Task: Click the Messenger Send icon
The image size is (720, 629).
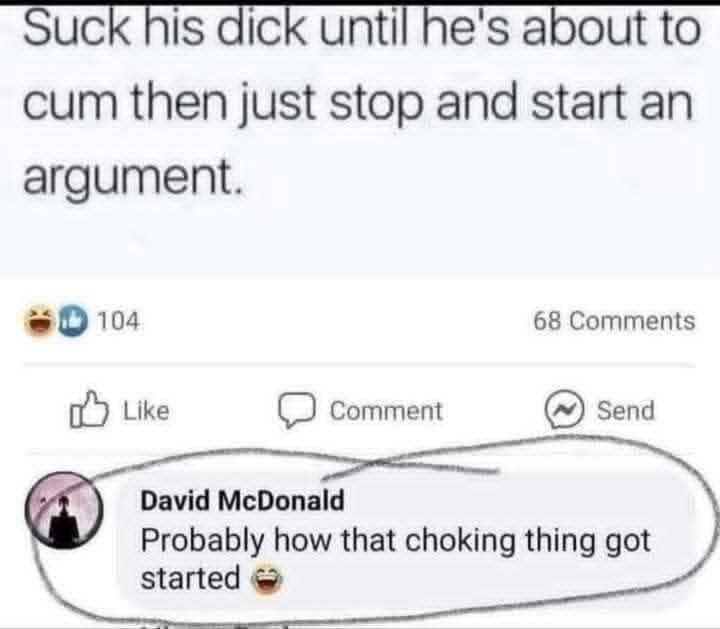Action: point(564,410)
